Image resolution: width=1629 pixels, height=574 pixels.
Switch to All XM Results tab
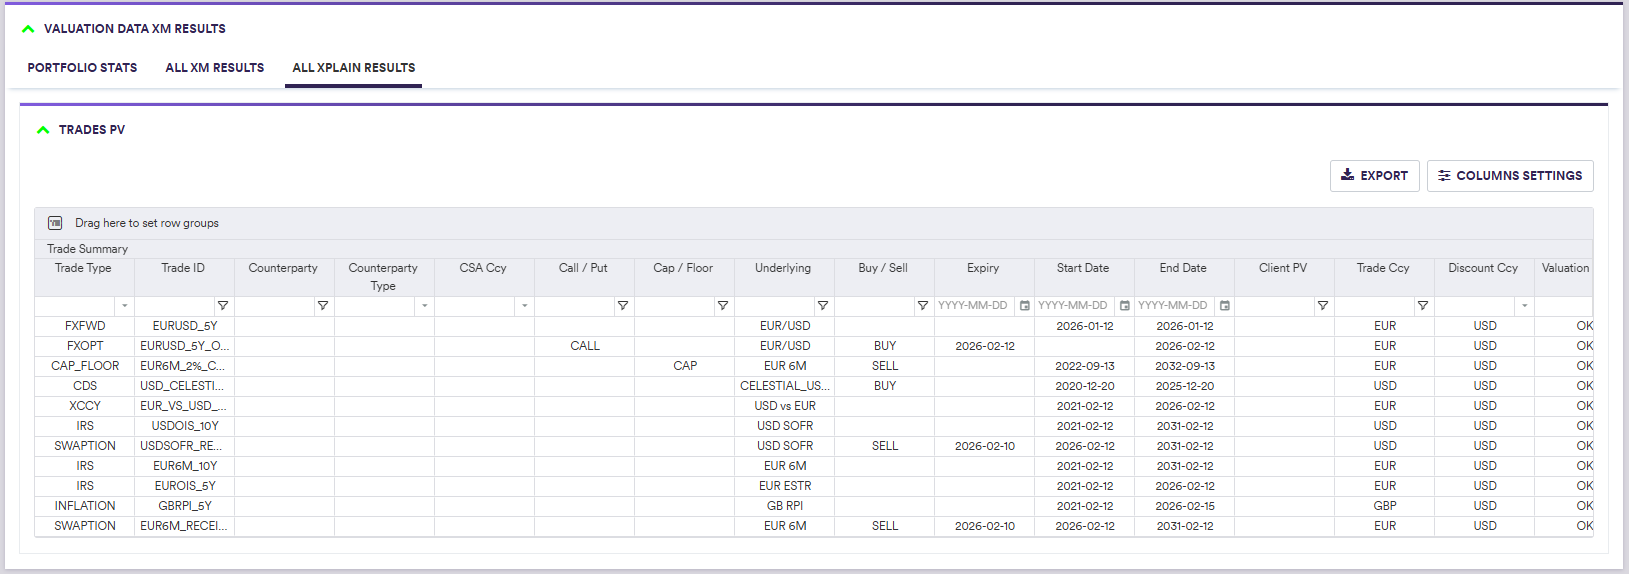pyautogui.click(x=215, y=68)
